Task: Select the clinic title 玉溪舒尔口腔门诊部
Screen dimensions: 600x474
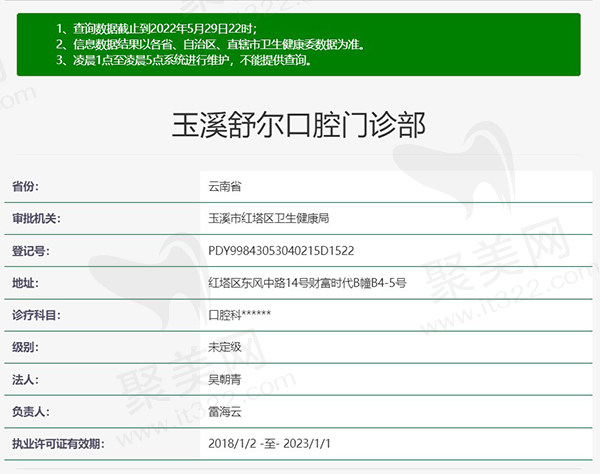Action: 298,125
